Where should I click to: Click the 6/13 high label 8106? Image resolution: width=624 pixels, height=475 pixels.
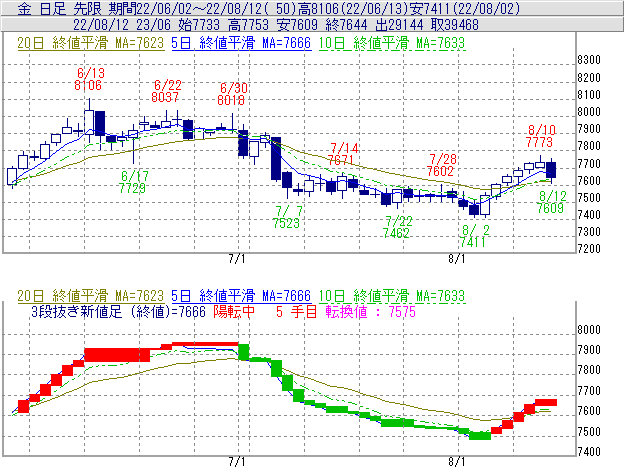point(89,86)
